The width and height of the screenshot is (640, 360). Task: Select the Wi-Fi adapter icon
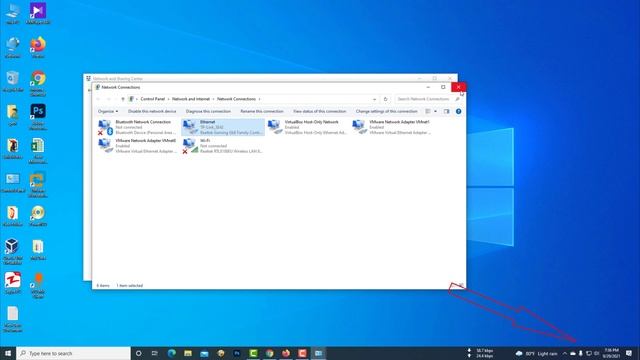189,146
